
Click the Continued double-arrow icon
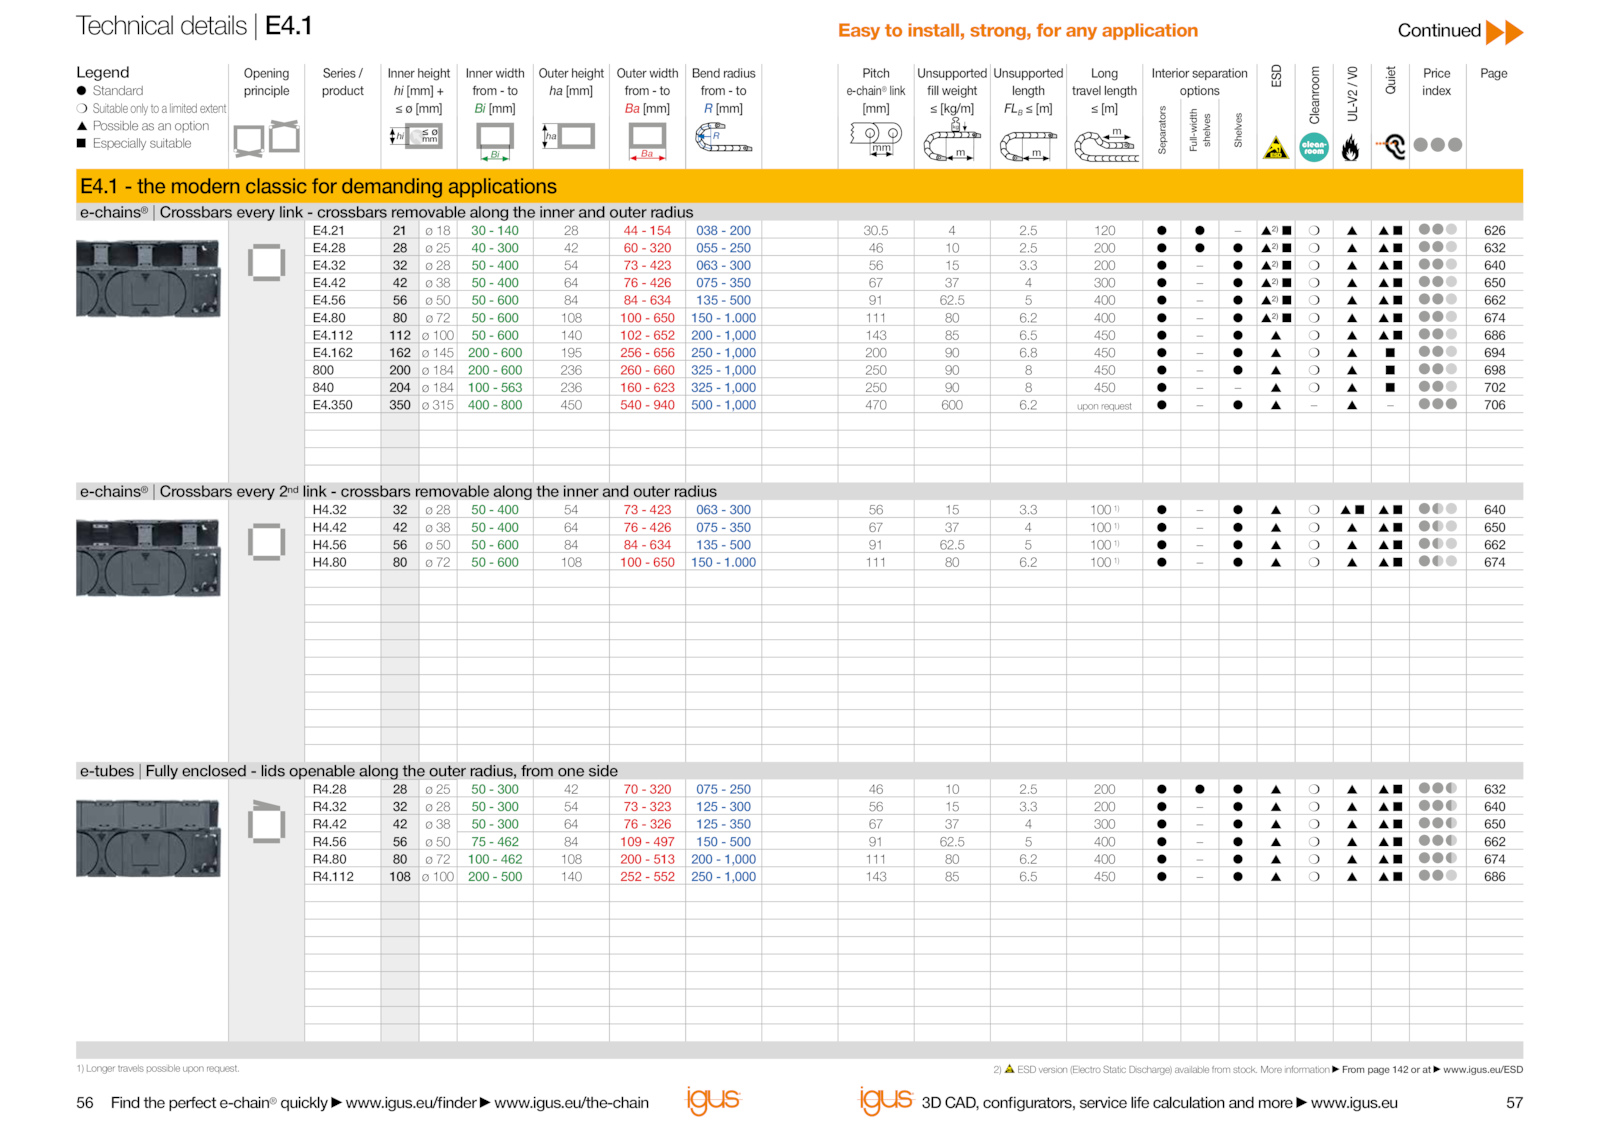[x=1504, y=32]
